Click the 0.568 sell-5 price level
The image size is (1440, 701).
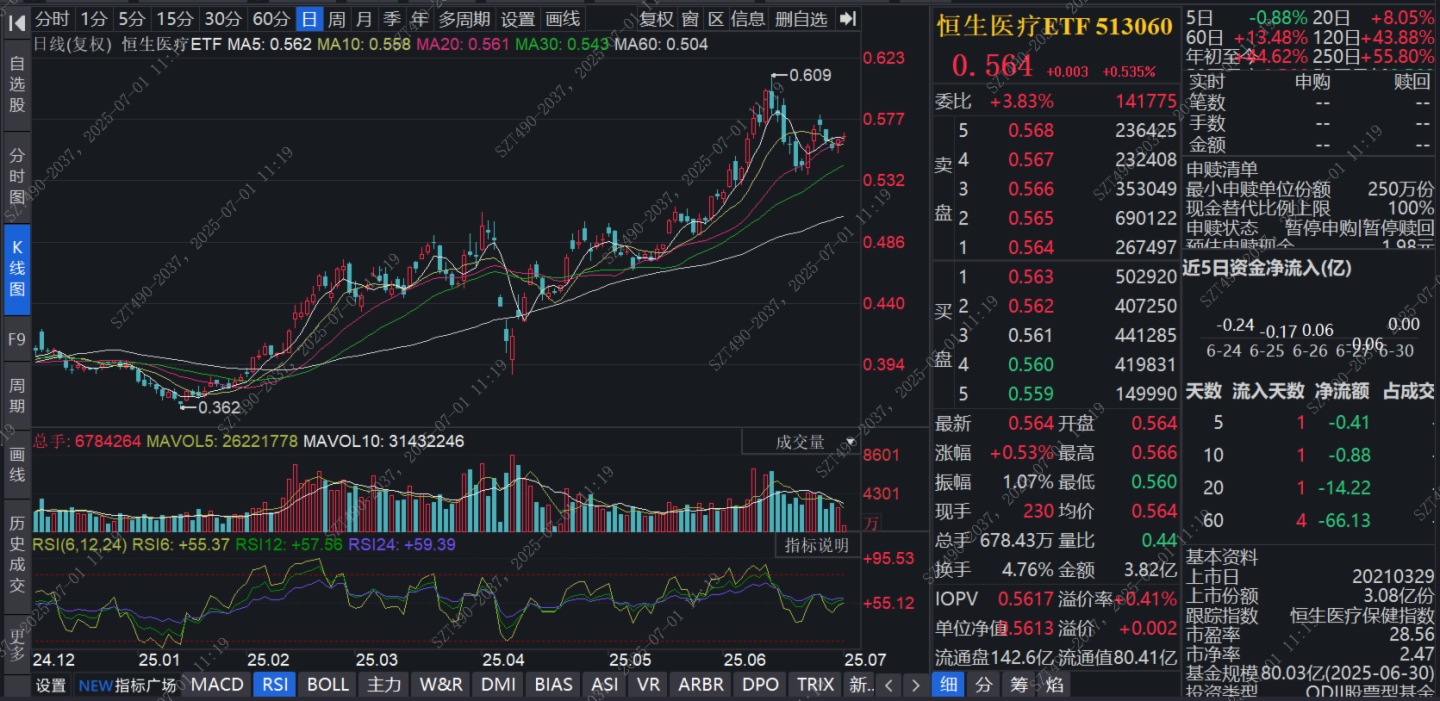pyautogui.click(x=1030, y=130)
